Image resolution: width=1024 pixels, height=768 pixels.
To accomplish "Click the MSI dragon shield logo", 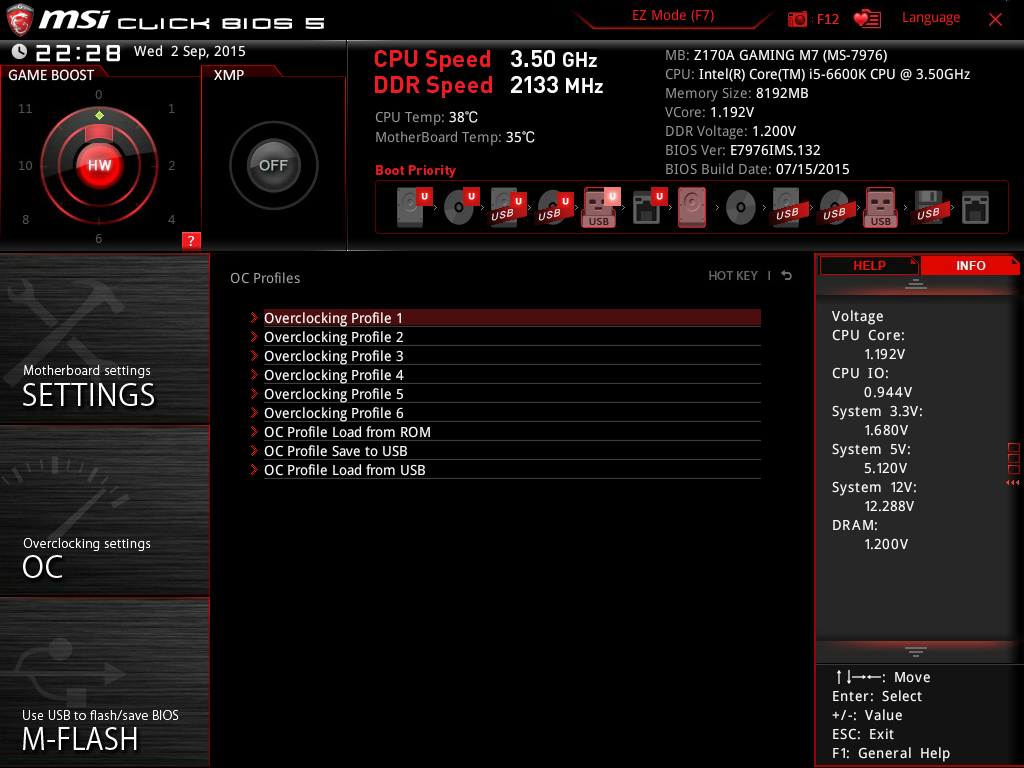I will (x=20, y=20).
